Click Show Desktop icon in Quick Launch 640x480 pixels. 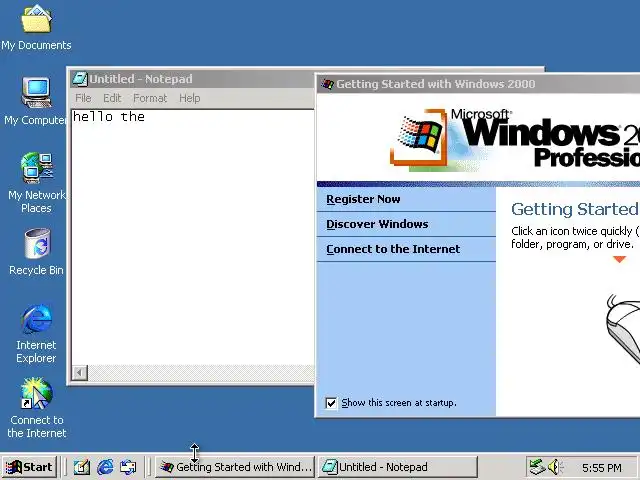click(82, 467)
